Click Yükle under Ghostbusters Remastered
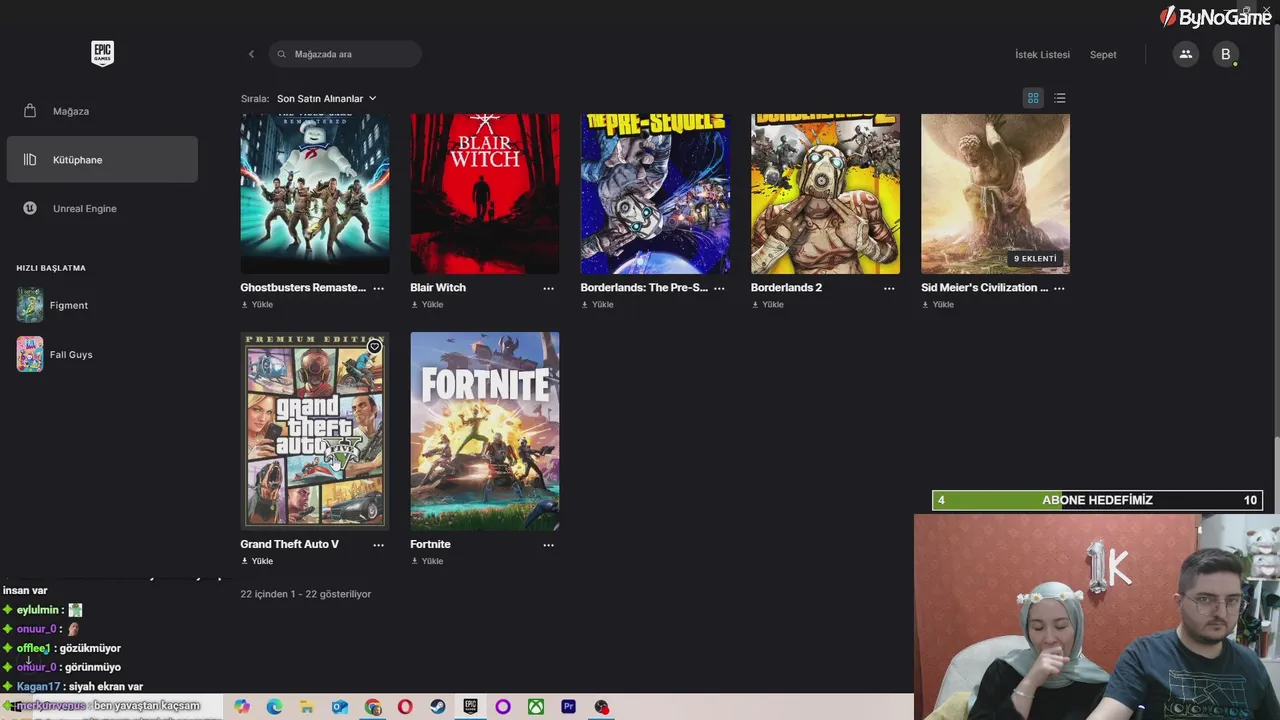 click(x=258, y=305)
